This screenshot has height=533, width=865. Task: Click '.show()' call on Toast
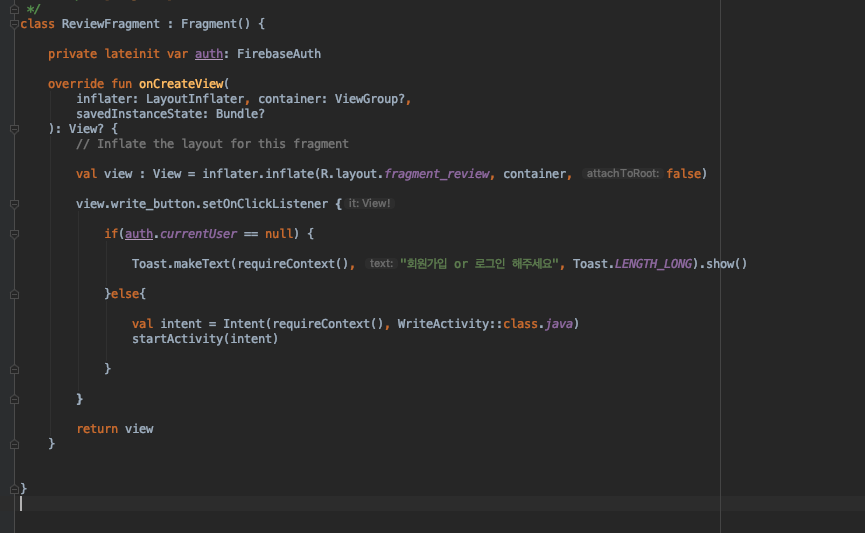coord(723,264)
